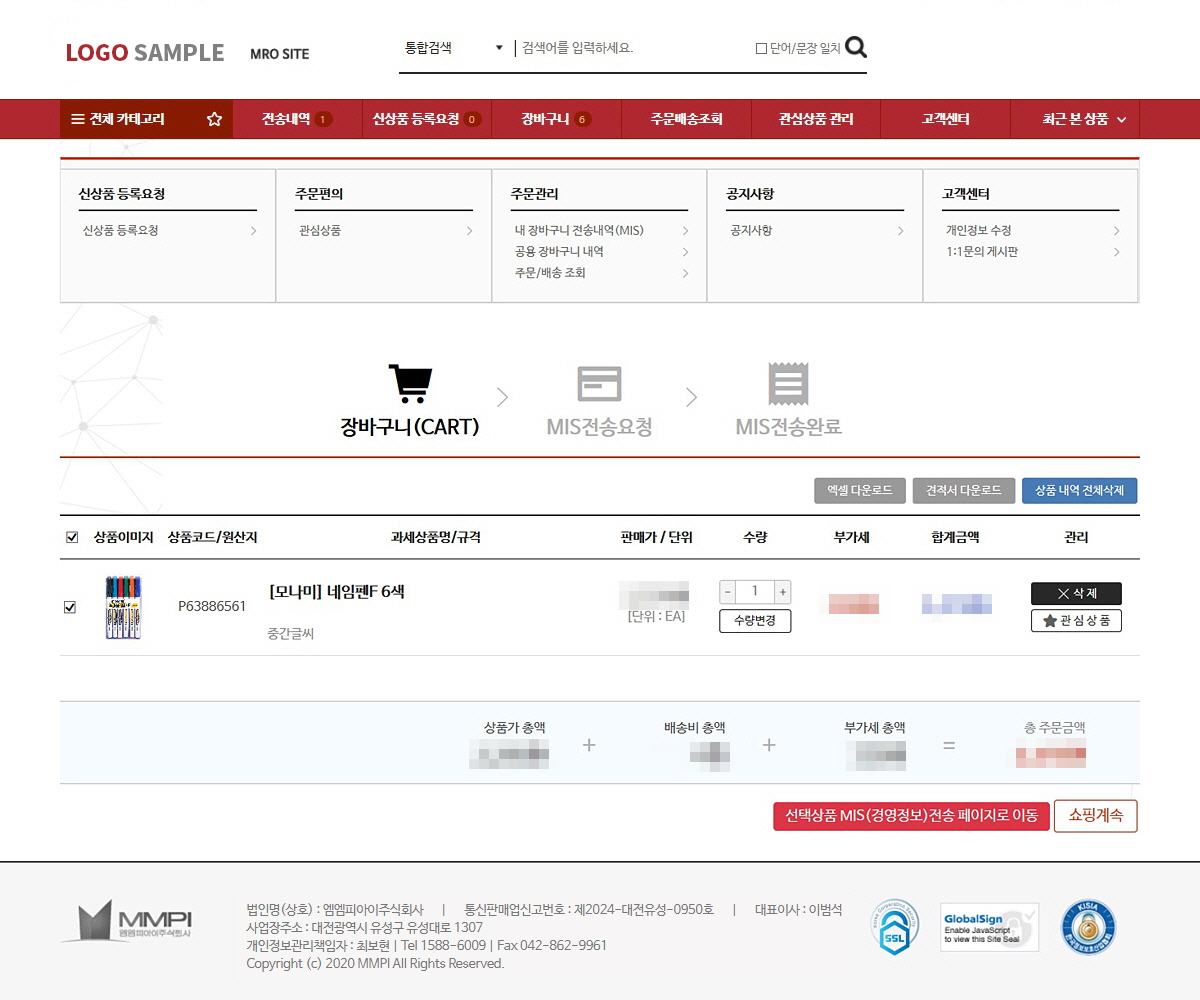This screenshot has height=1000, width=1200.
Task: Click the SSL security badge in footer
Action: point(894,927)
